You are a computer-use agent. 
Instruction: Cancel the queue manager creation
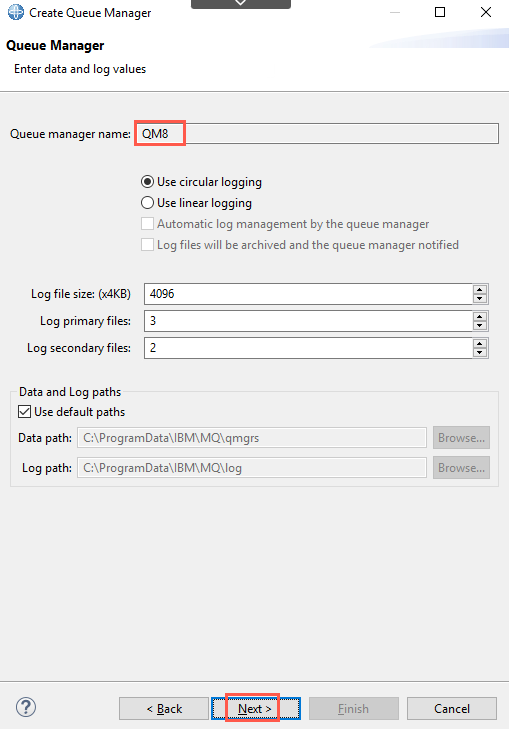point(452,709)
